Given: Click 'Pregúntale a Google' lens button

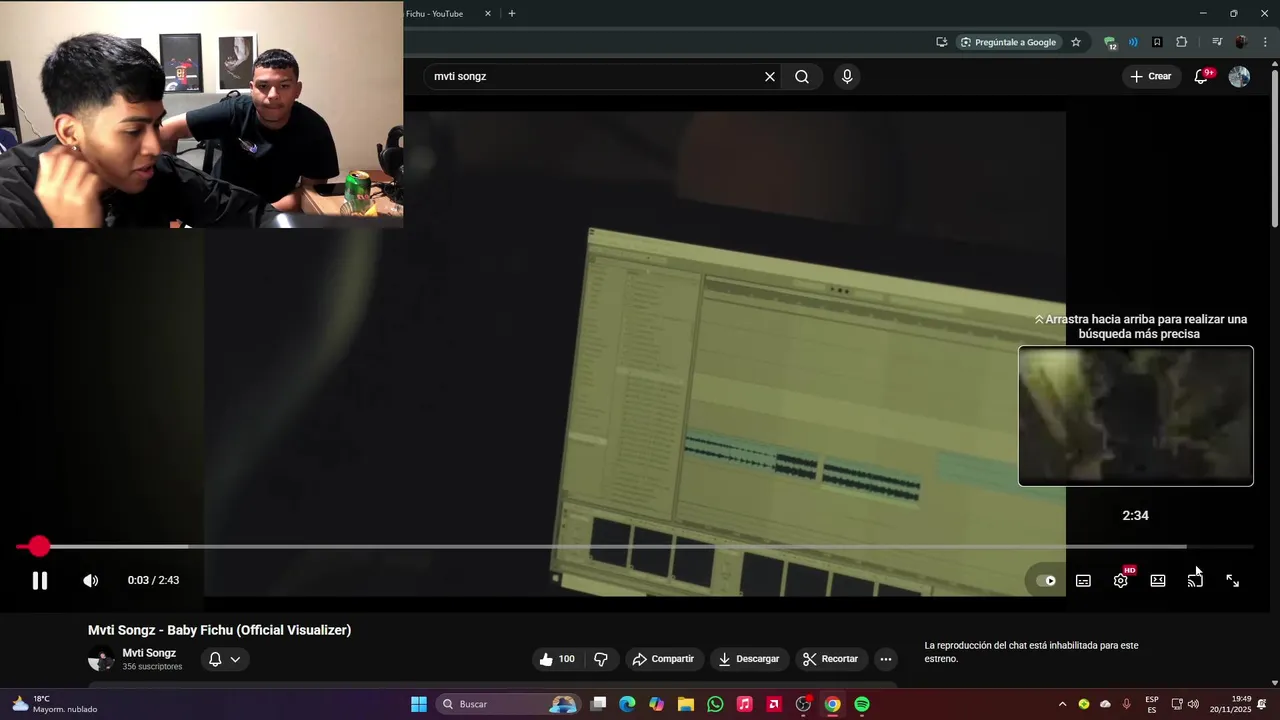Looking at the screenshot, I should tap(1008, 42).
